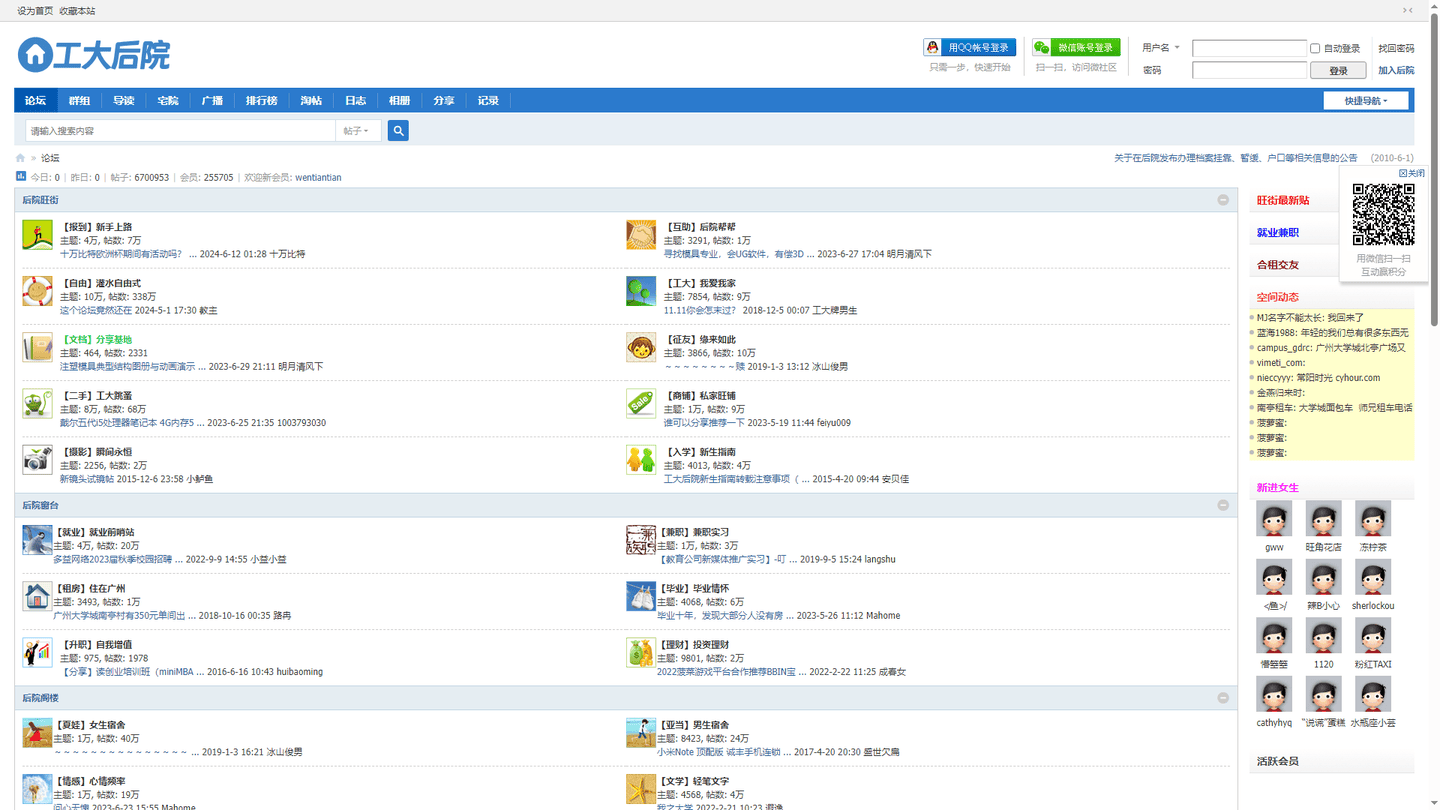Open the 自我增值 chart forum icon

tap(37, 653)
